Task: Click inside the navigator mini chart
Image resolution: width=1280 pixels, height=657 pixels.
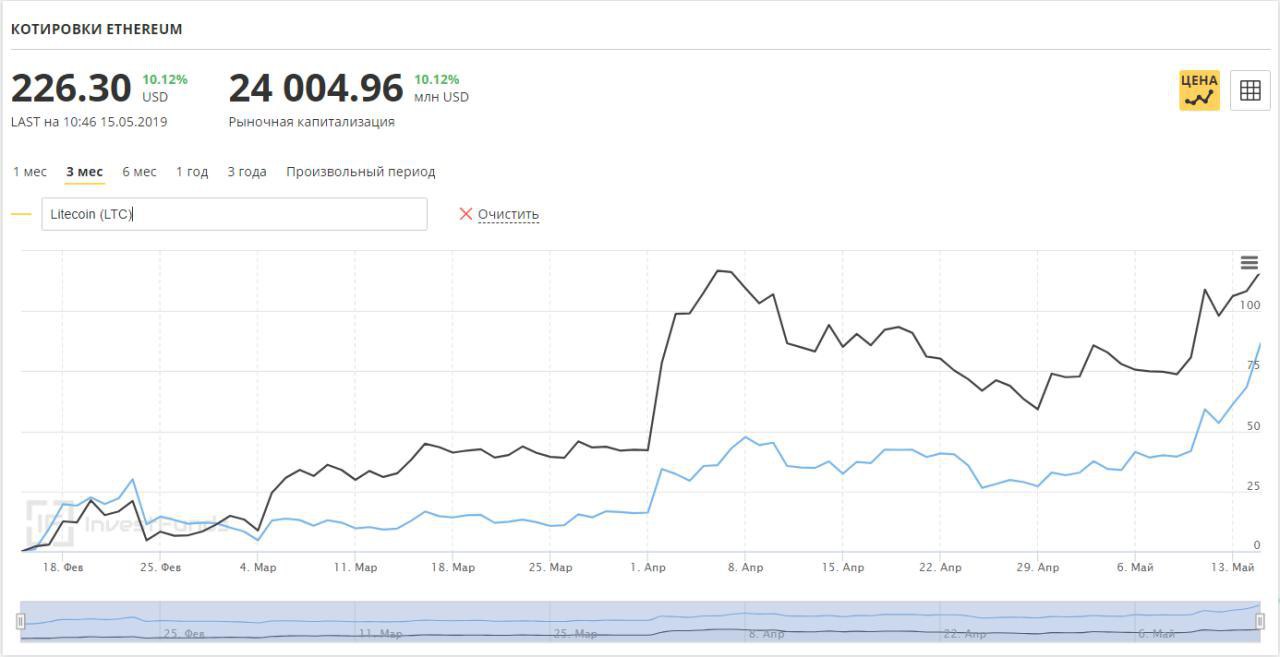Action: 640,621
